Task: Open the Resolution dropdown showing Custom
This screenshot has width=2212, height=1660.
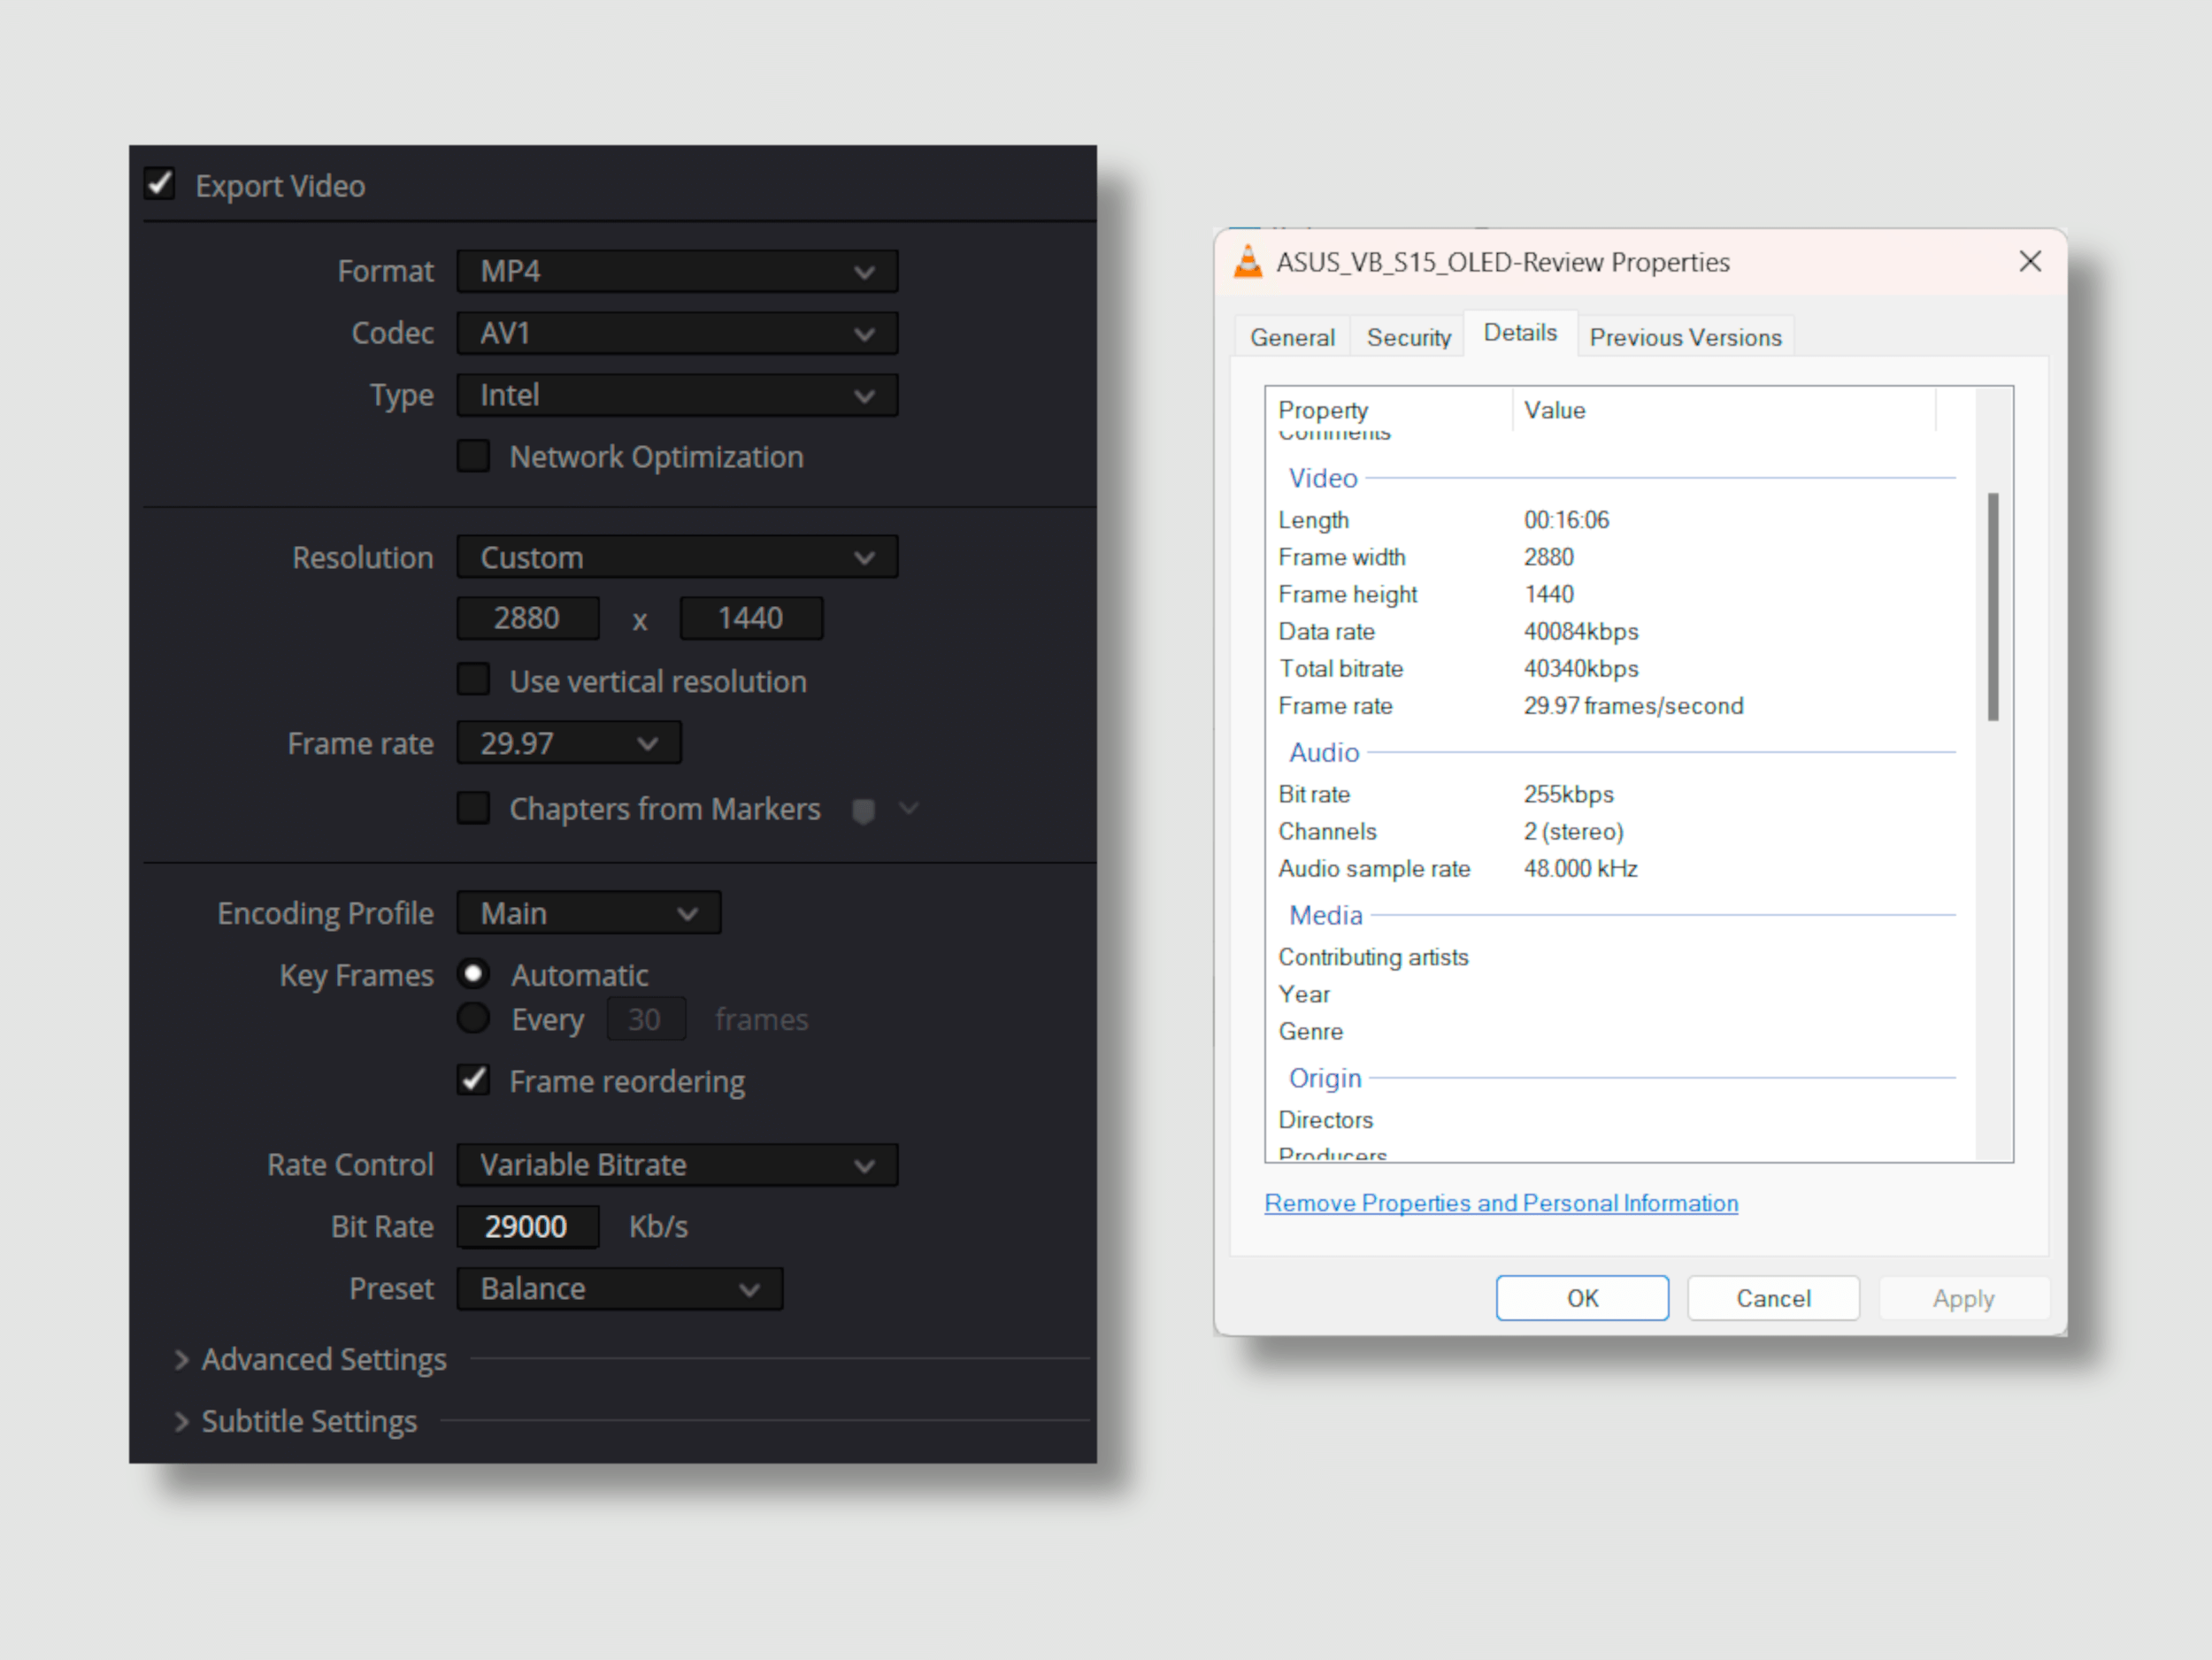Action: coord(677,557)
